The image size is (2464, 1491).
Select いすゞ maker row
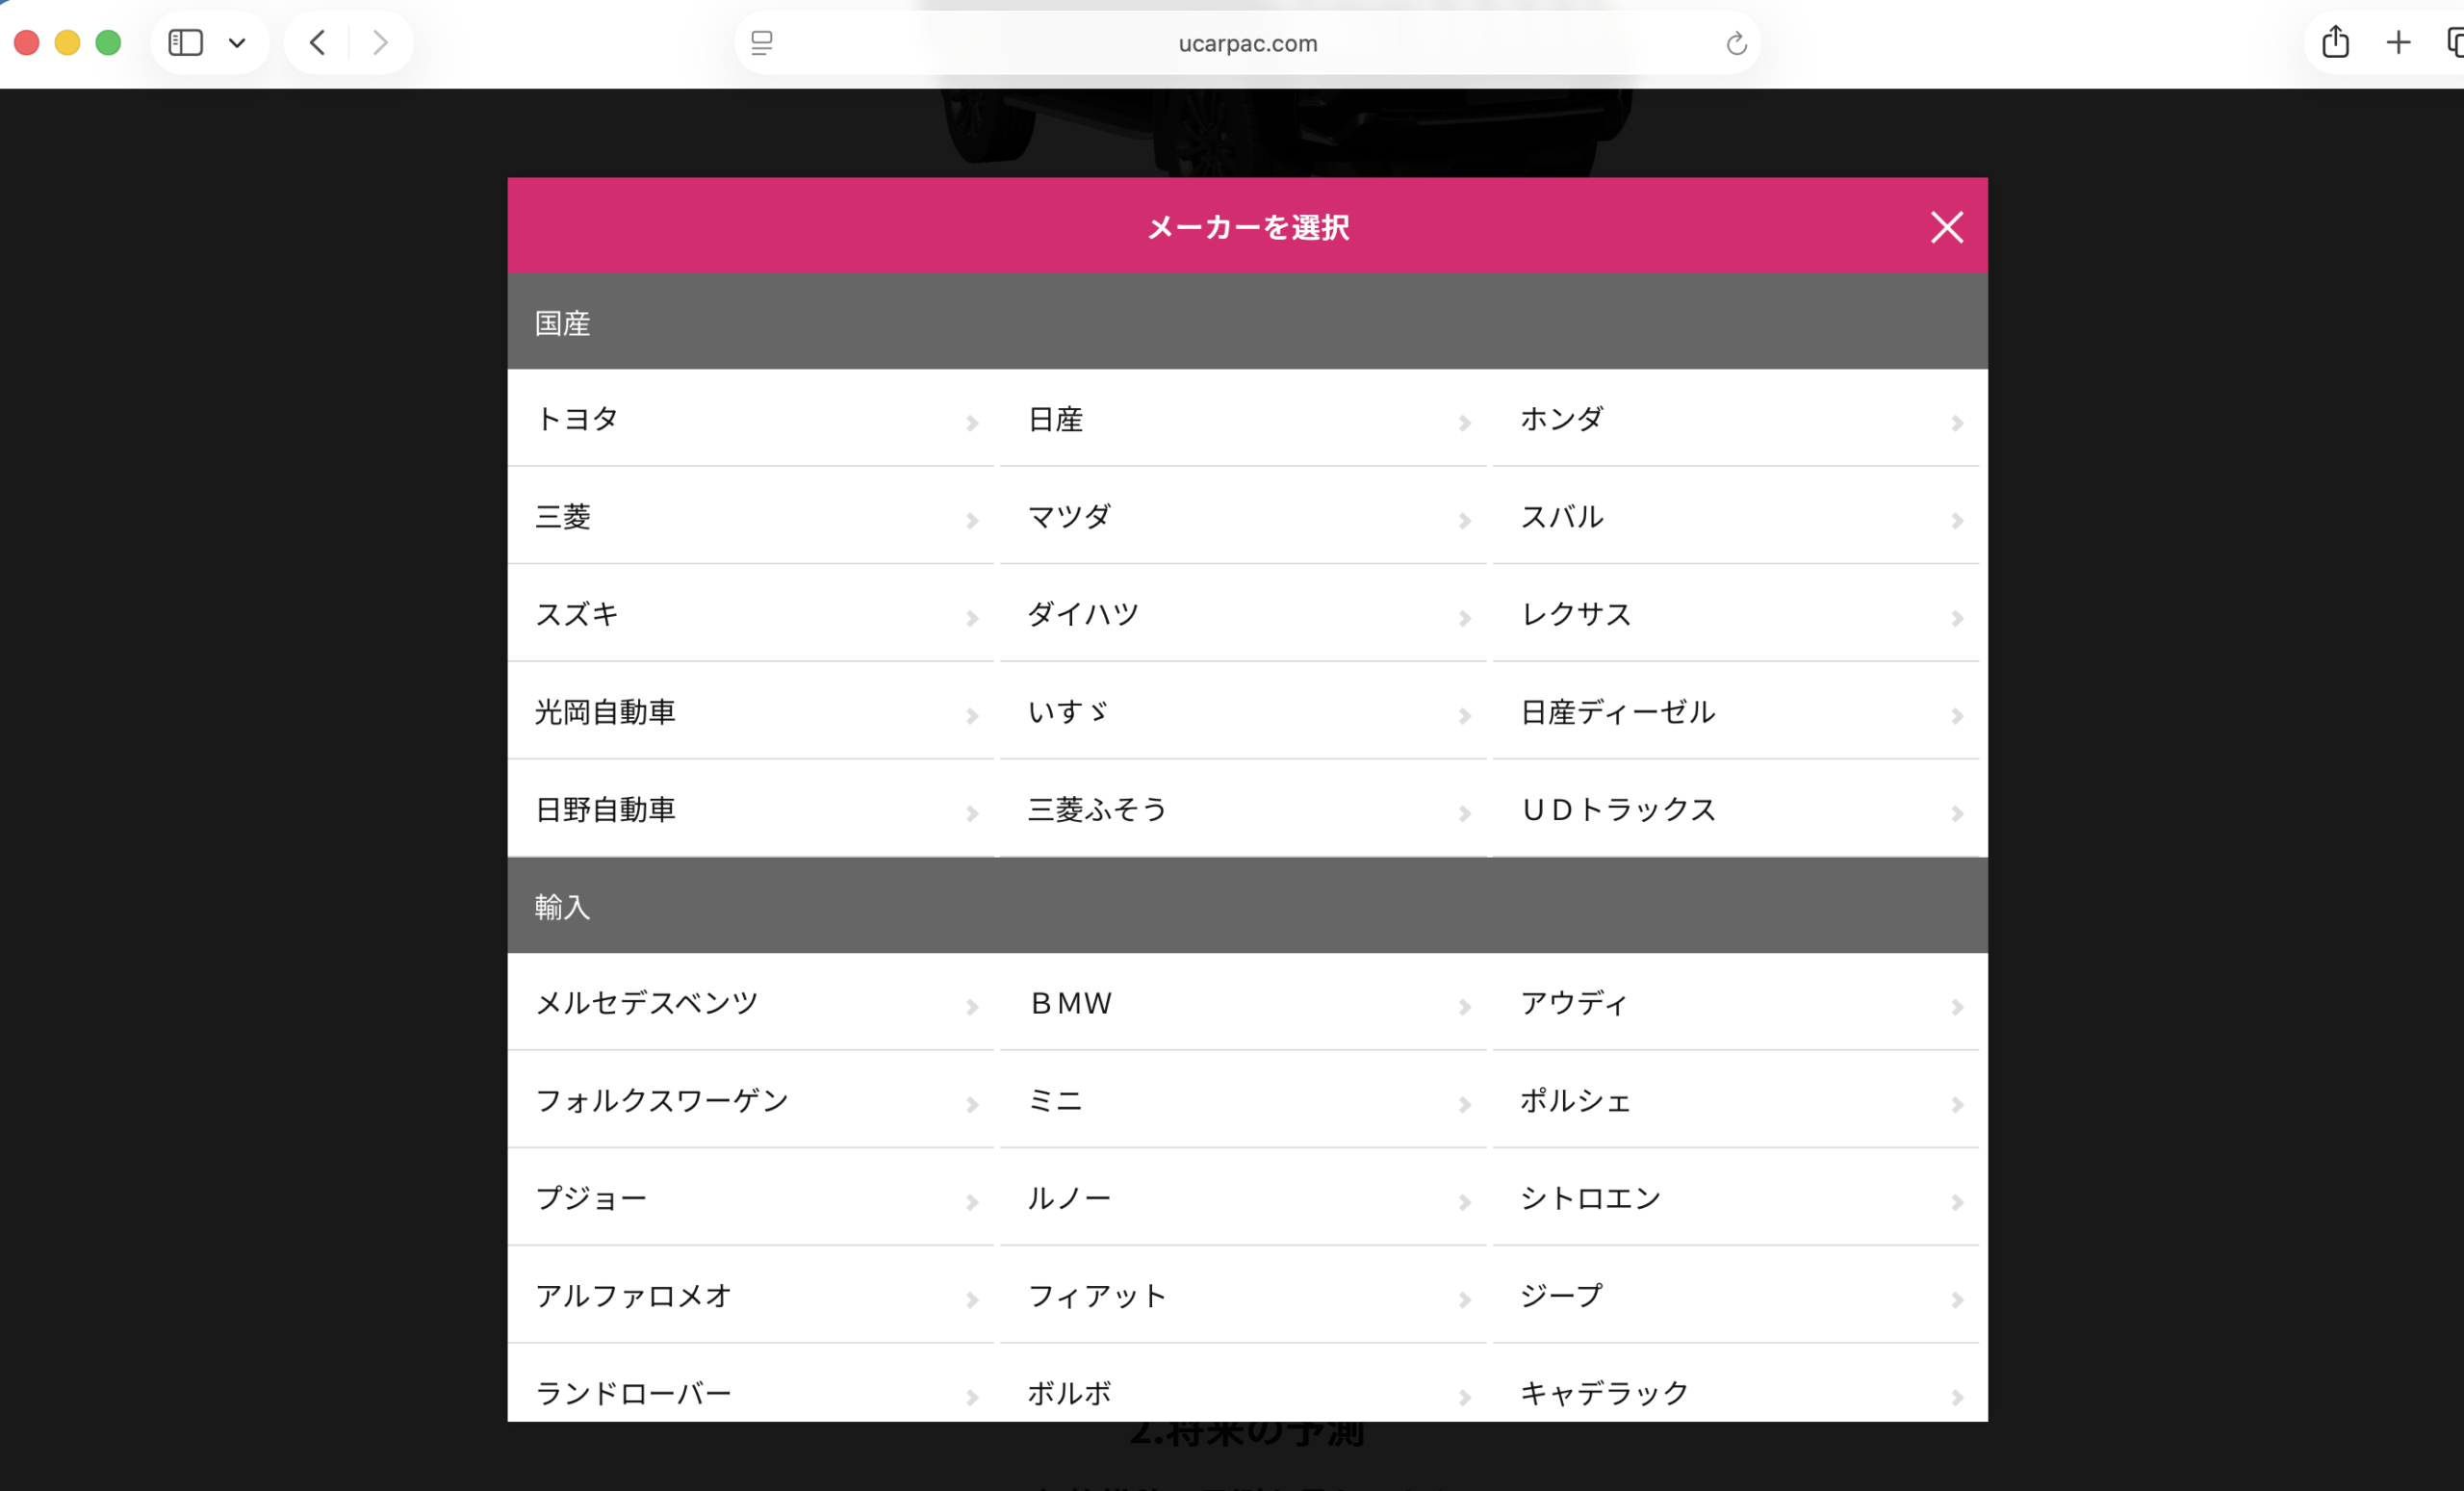click(1243, 712)
